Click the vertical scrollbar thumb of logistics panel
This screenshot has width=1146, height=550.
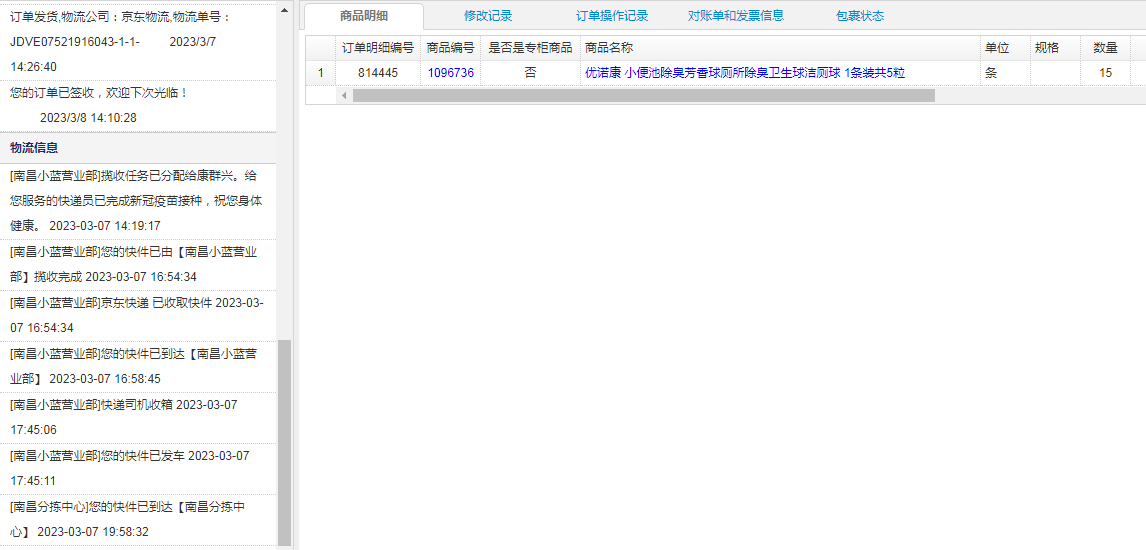point(284,443)
